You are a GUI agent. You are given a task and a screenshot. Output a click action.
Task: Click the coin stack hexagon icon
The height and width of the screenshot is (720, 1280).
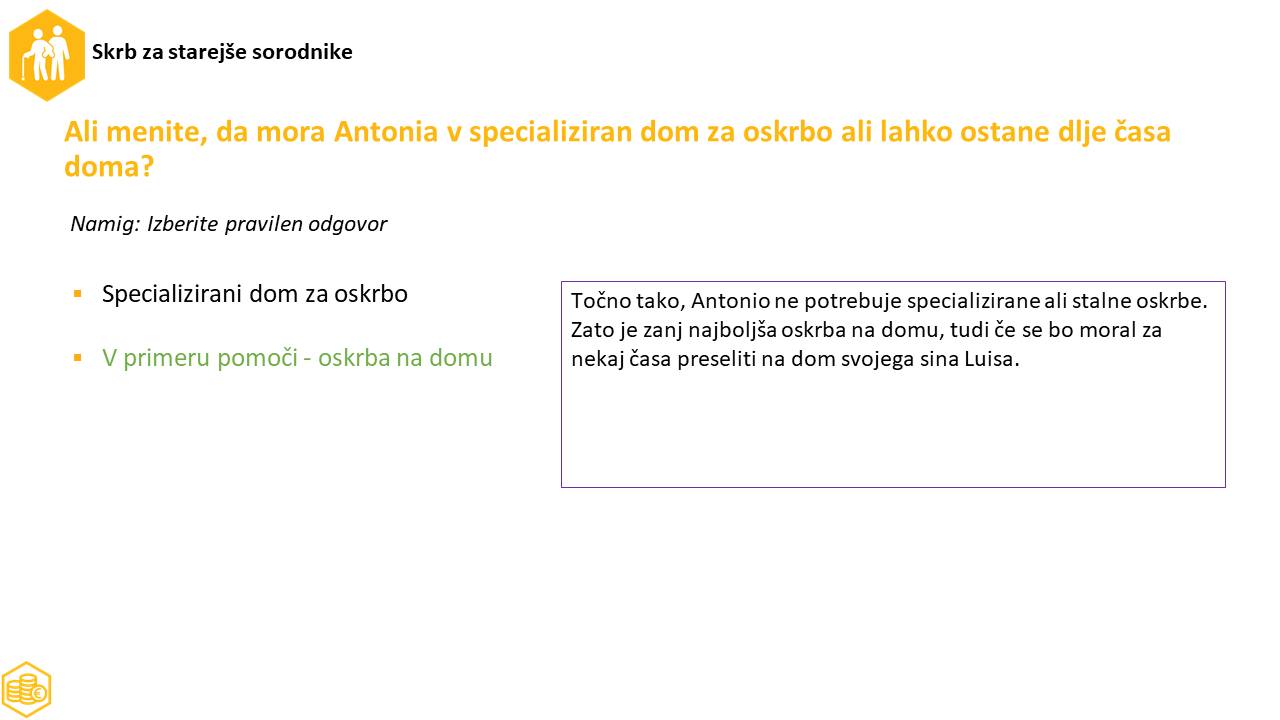point(26,689)
